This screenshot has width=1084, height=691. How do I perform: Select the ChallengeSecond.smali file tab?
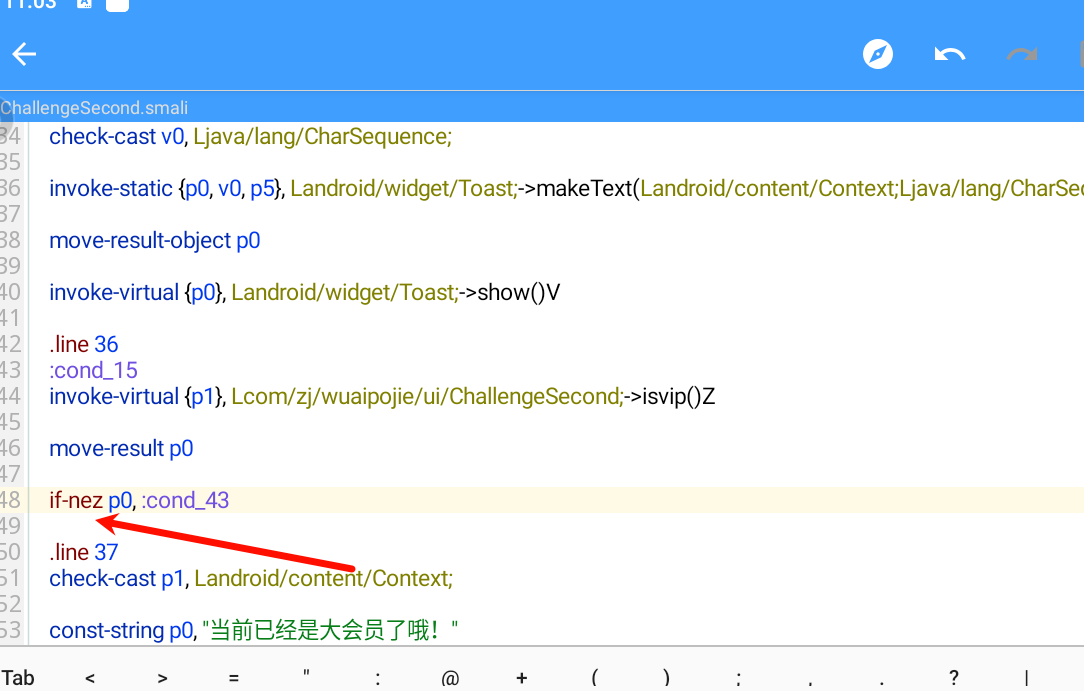pos(95,108)
